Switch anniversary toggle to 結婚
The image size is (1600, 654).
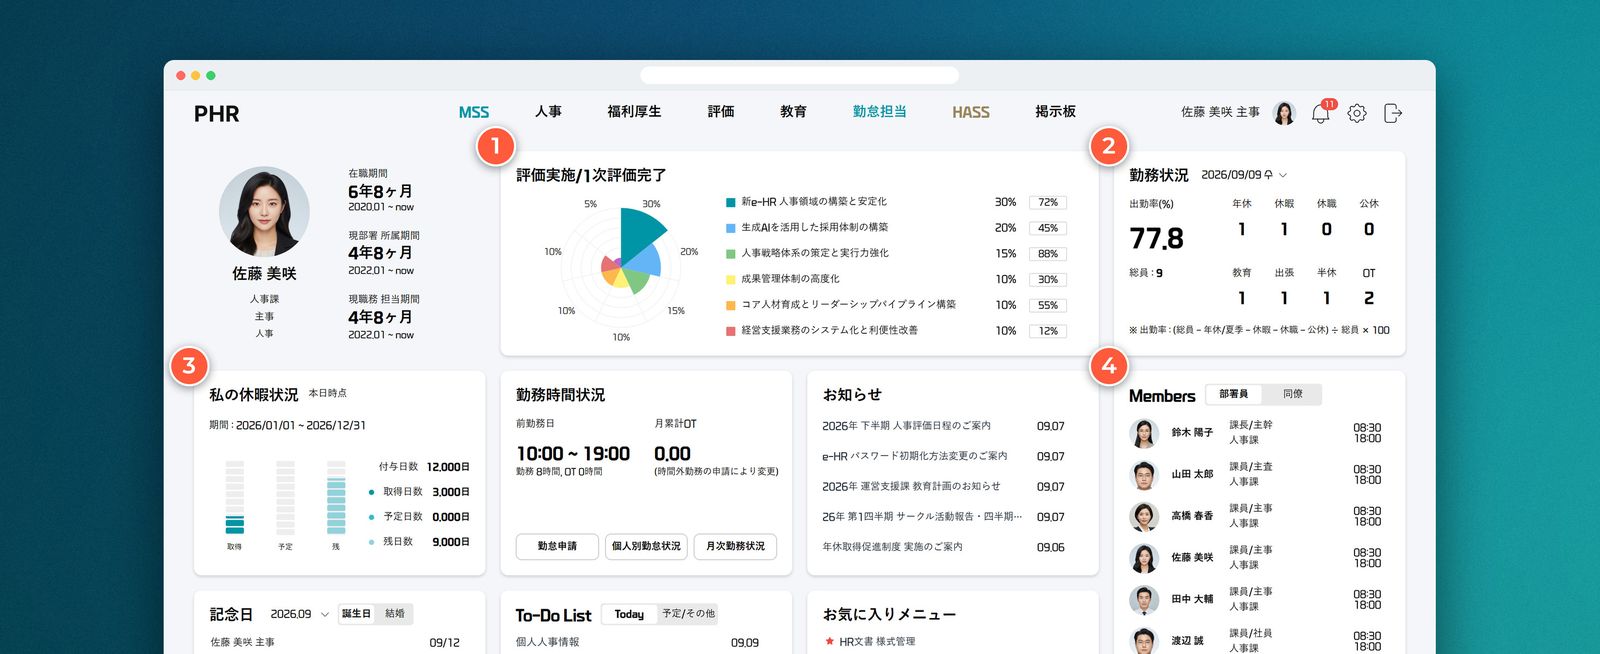point(395,613)
